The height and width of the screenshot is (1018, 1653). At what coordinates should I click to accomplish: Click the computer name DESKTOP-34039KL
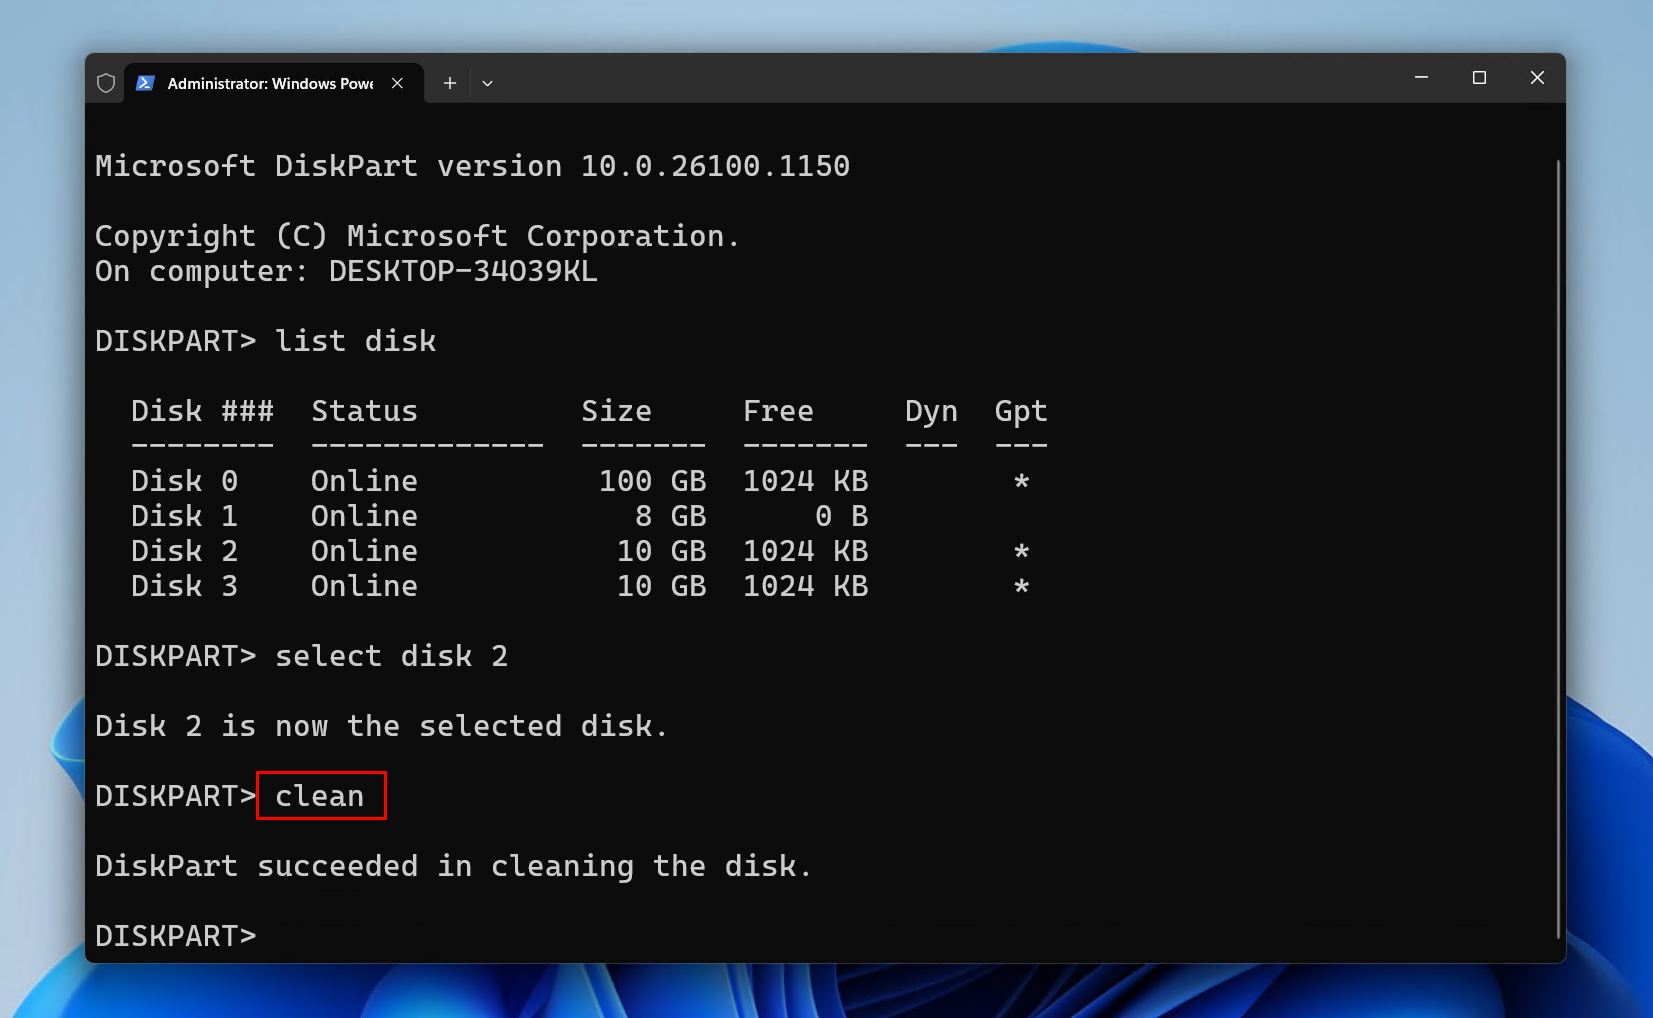click(463, 270)
